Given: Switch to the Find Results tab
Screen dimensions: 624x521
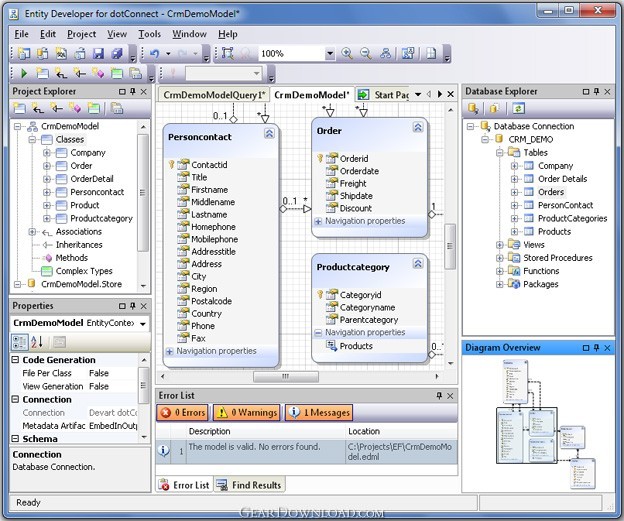Looking at the screenshot, I should 250,485.
